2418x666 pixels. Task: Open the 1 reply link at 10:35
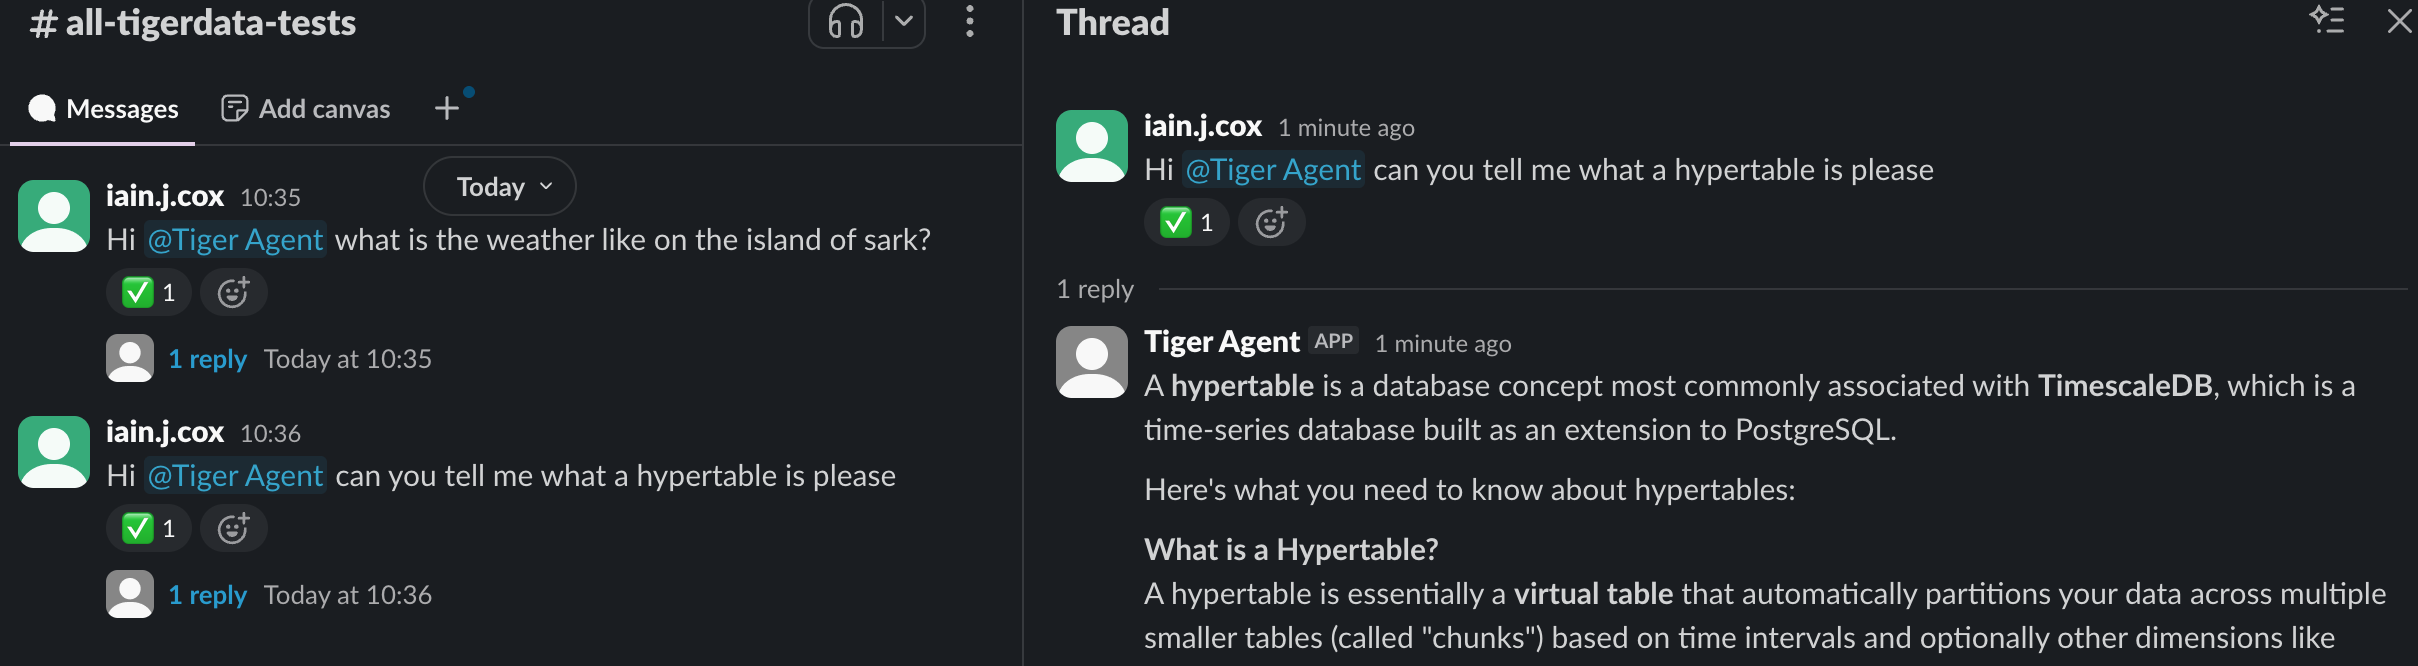207,359
